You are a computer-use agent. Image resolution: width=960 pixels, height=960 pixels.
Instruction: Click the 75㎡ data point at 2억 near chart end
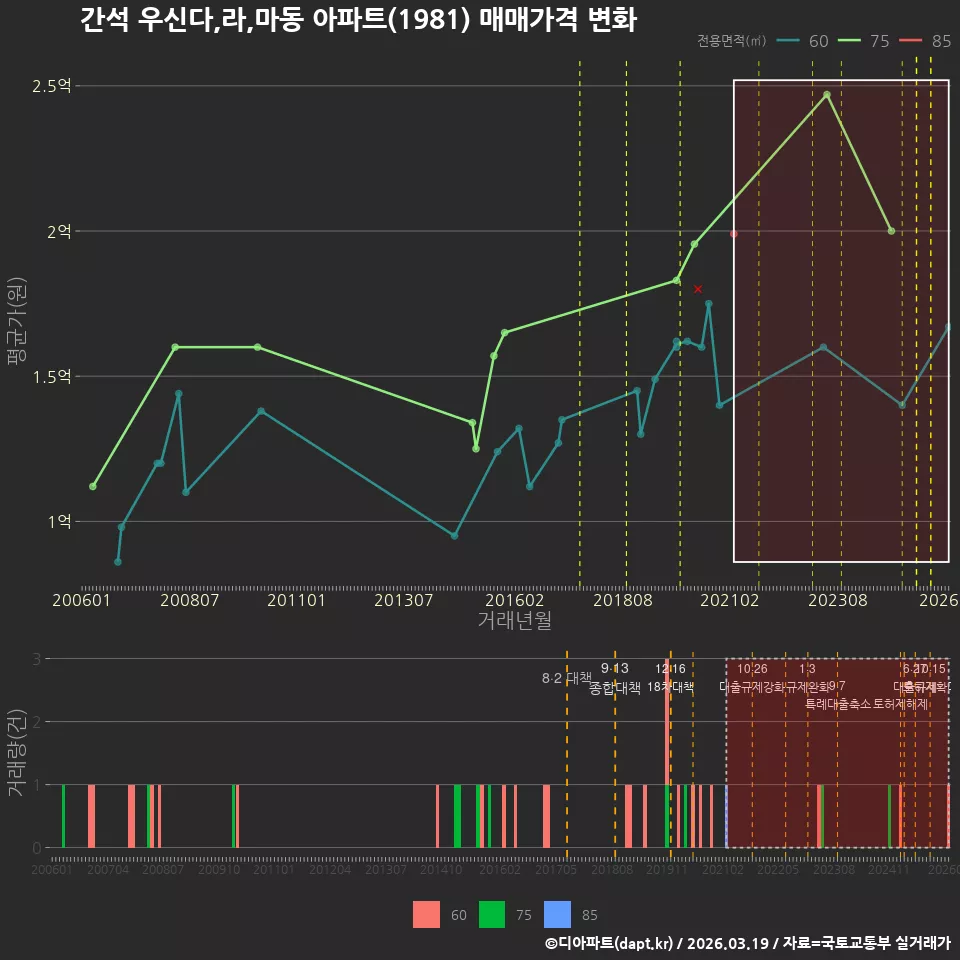[x=891, y=231]
